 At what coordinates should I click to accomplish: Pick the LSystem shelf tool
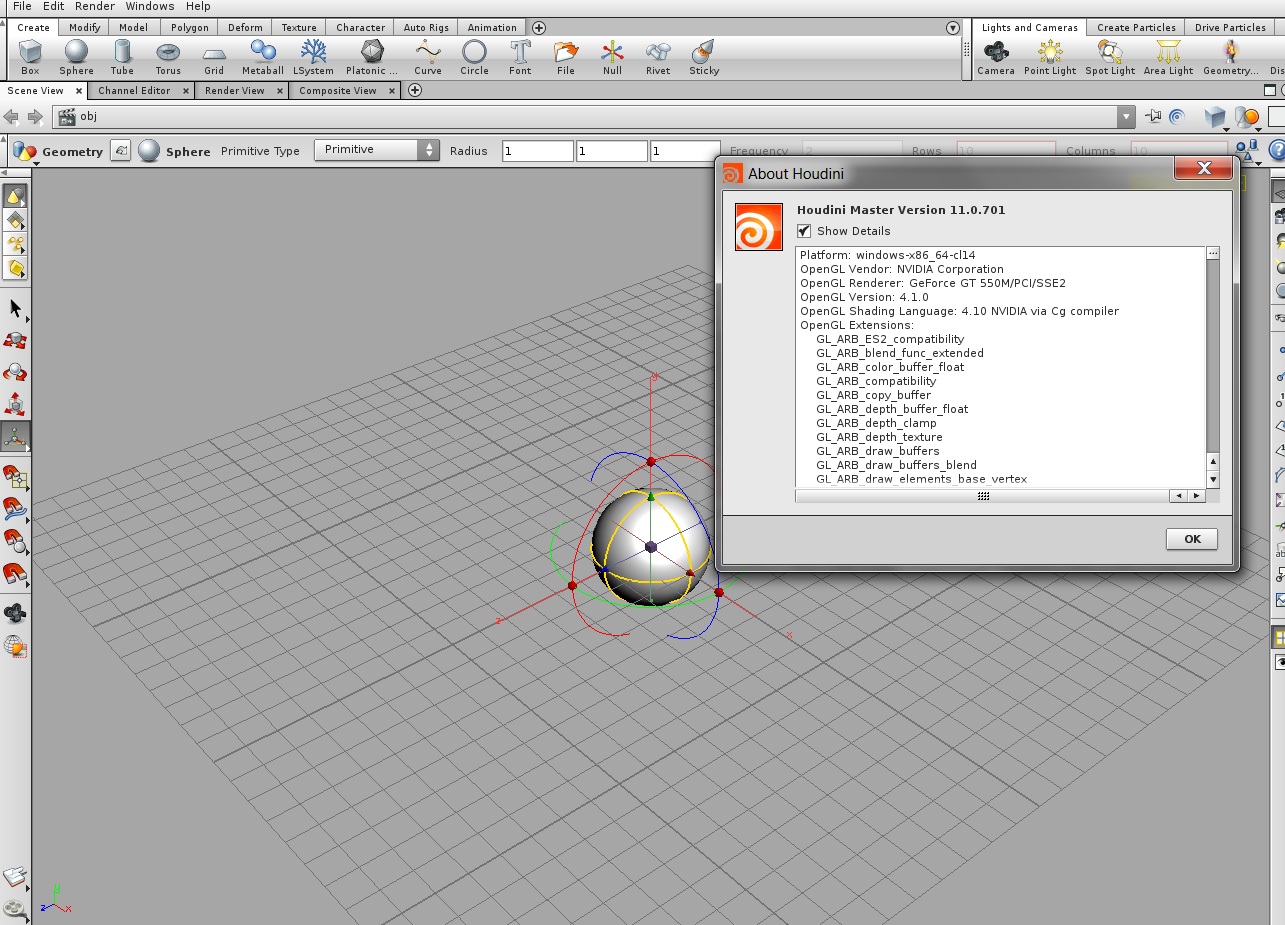[x=313, y=57]
